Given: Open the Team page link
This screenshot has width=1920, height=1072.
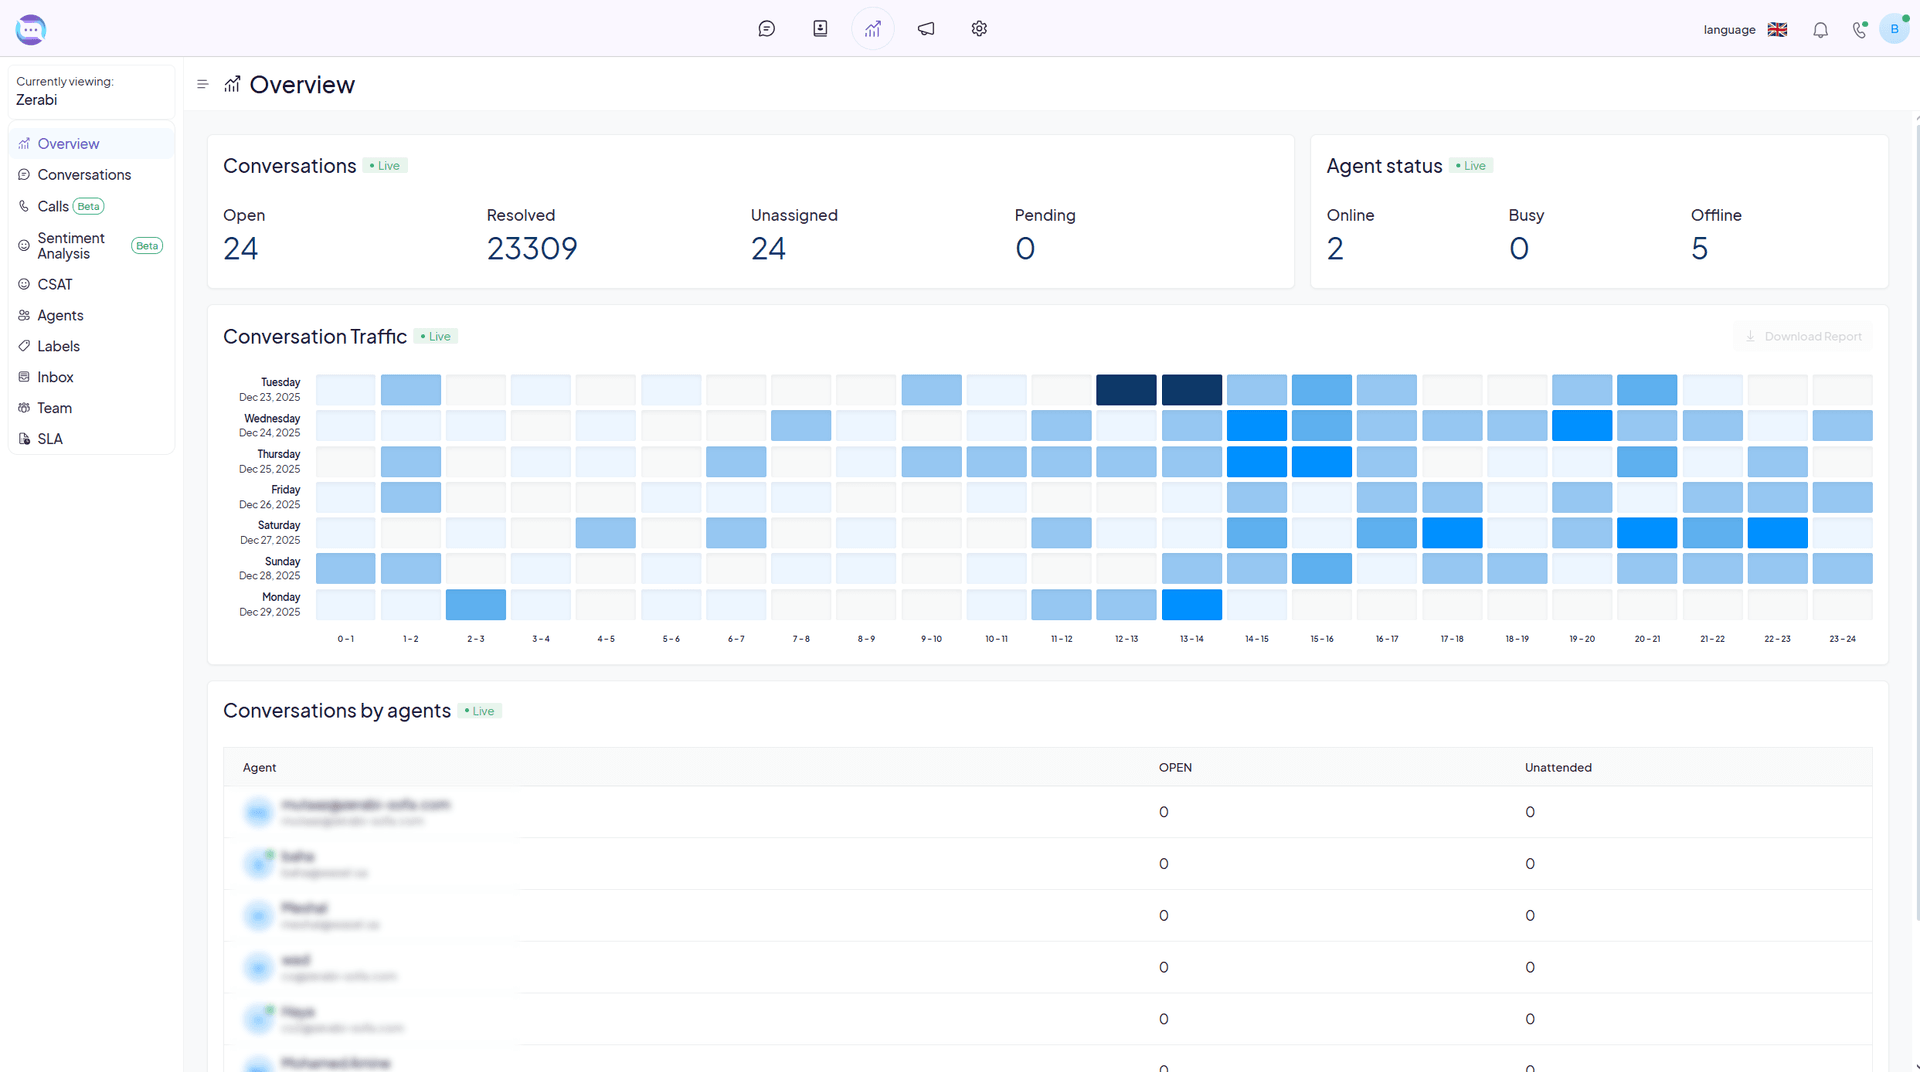Looking at the screenshot, I should tap(55, 408).
